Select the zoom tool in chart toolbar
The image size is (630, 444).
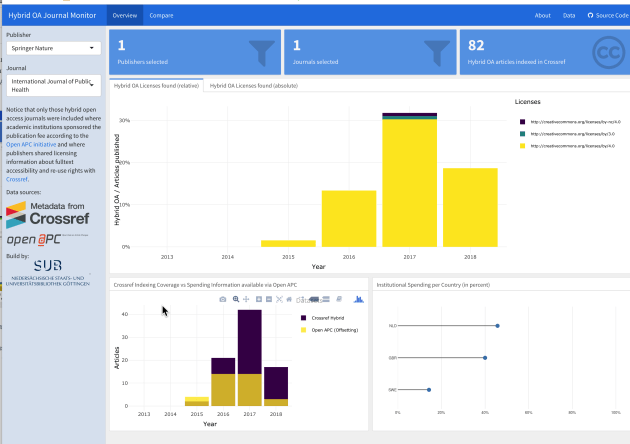(x=236, y=299)
